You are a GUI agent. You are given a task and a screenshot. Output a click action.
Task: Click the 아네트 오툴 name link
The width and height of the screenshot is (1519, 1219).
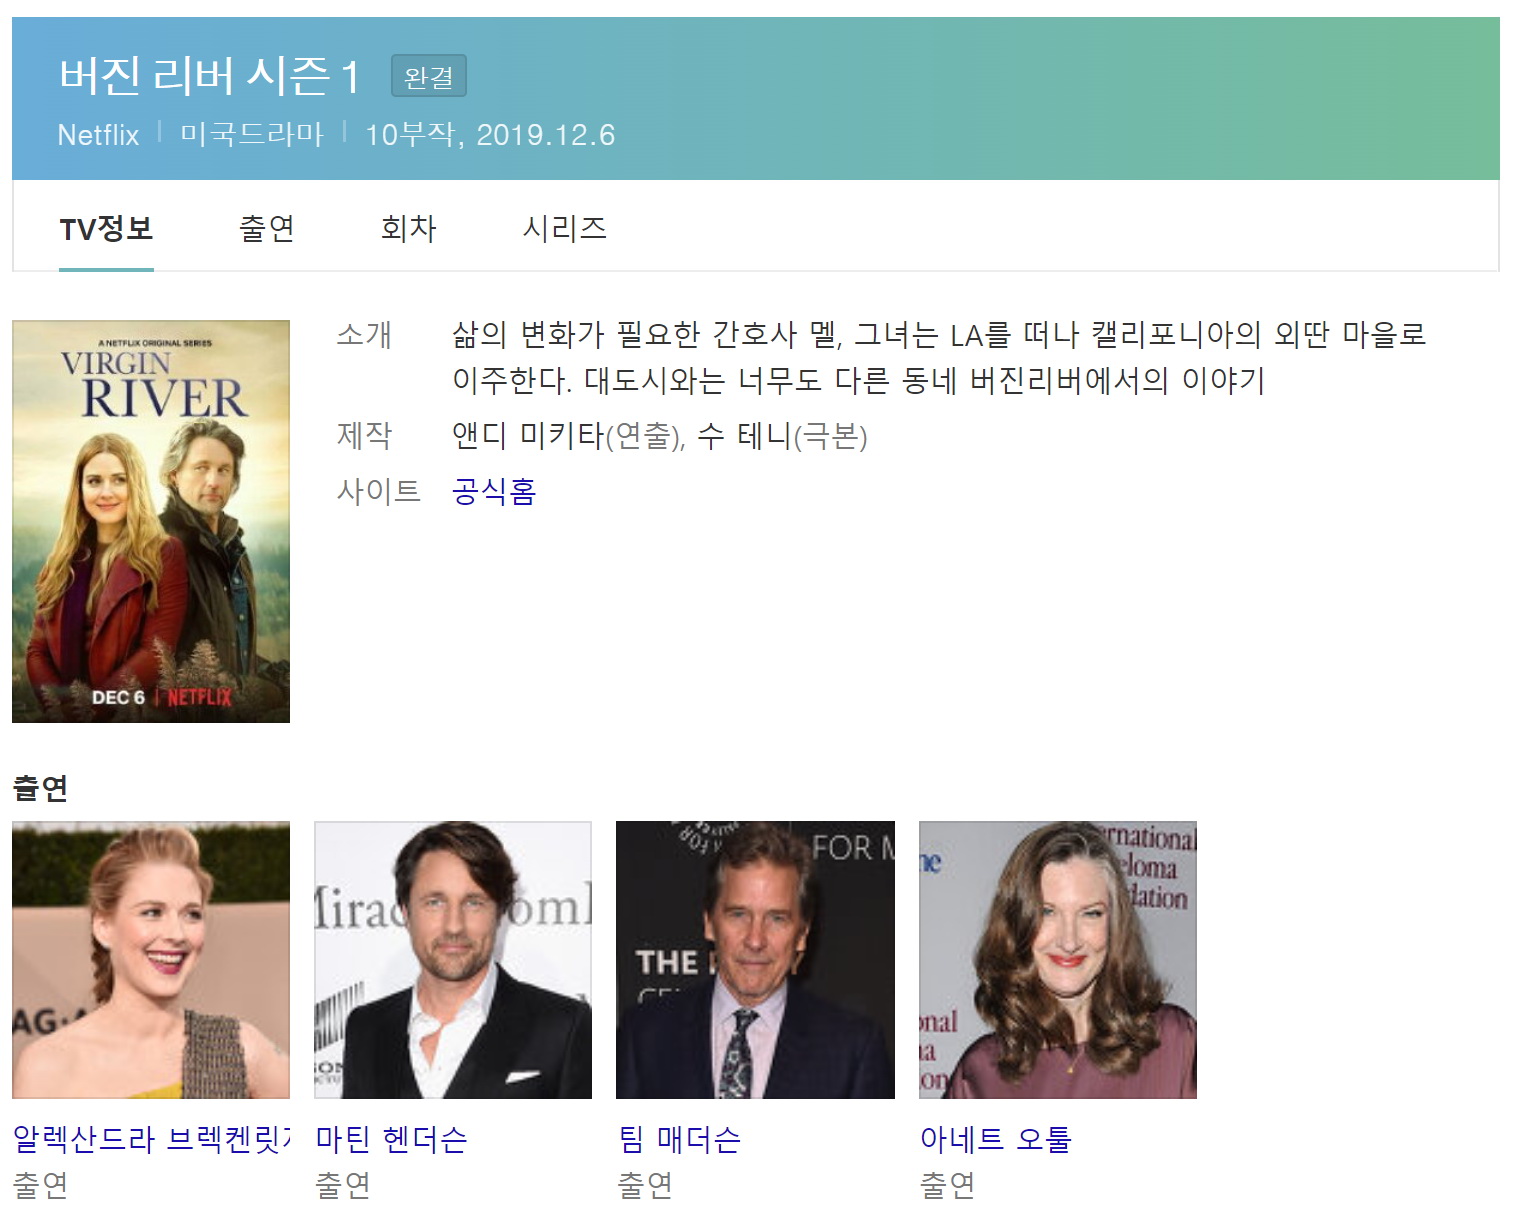click(x=995, y=1139)
